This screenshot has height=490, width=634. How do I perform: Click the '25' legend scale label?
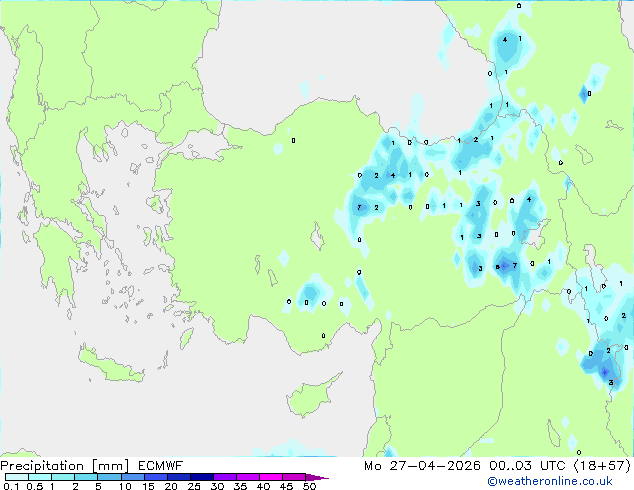click(194, 486)
